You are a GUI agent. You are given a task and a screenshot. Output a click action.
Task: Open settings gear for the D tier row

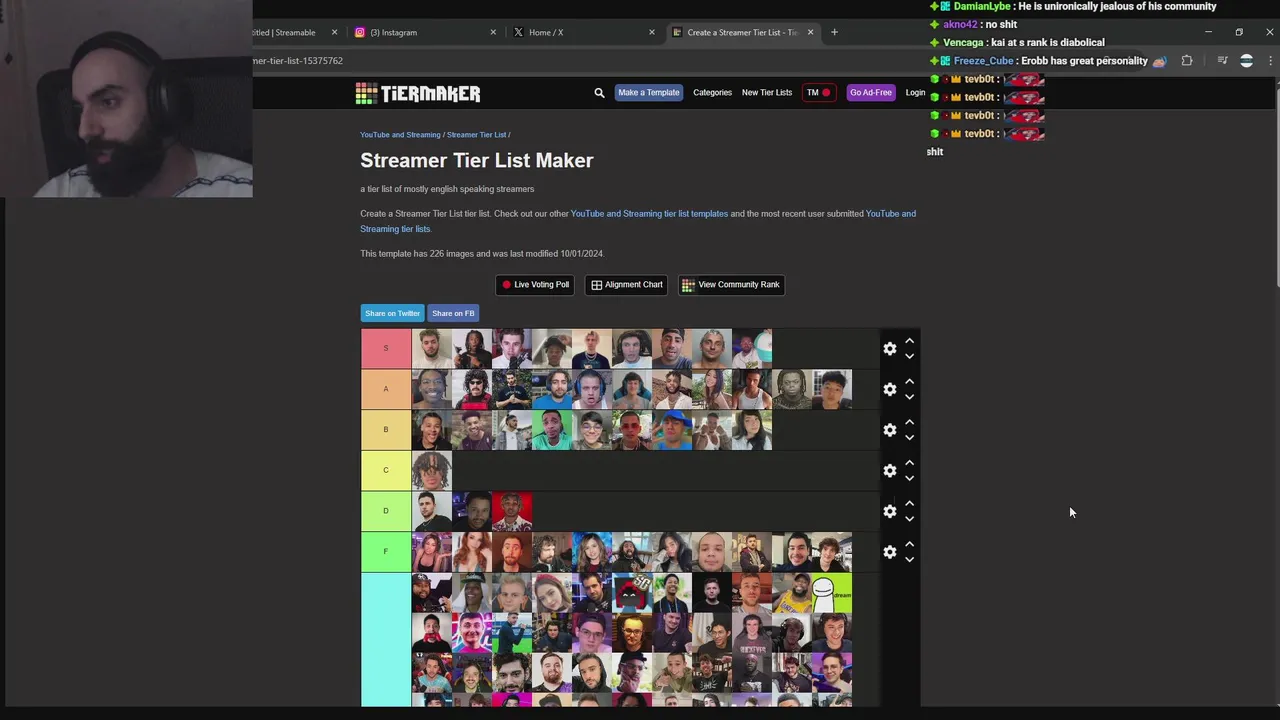(890, 511)
